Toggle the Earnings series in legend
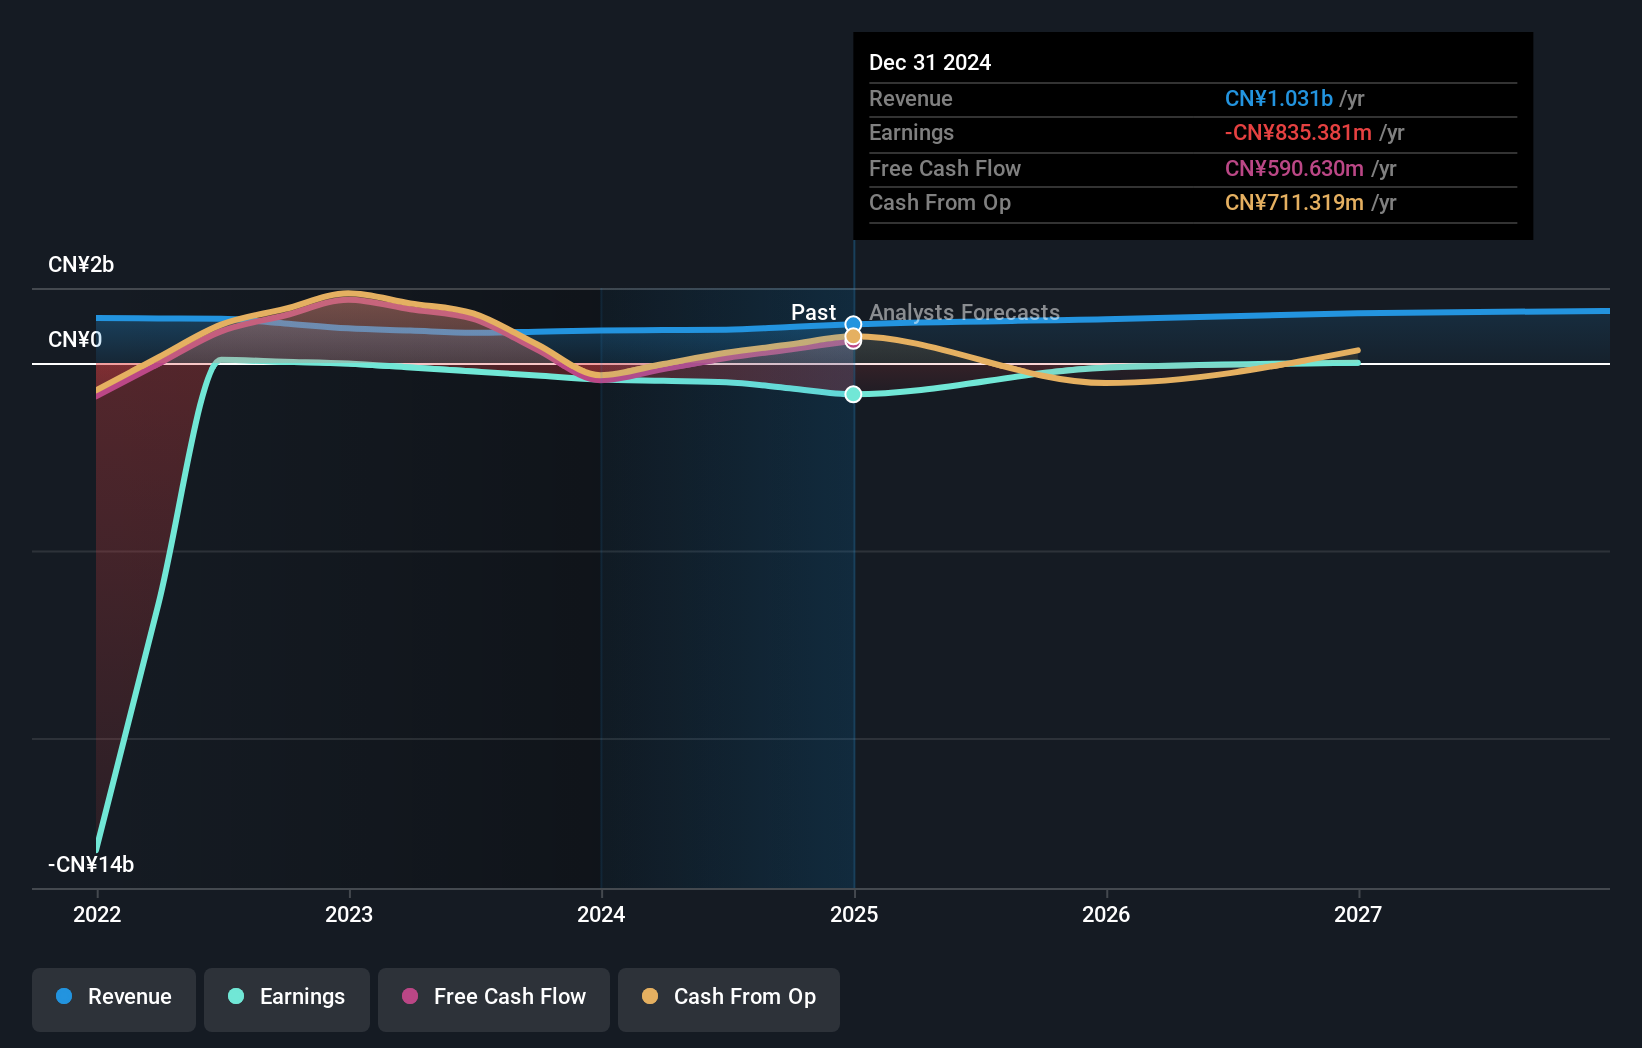The width and height of the screenshot is (1642, 1048). (287, 998)
